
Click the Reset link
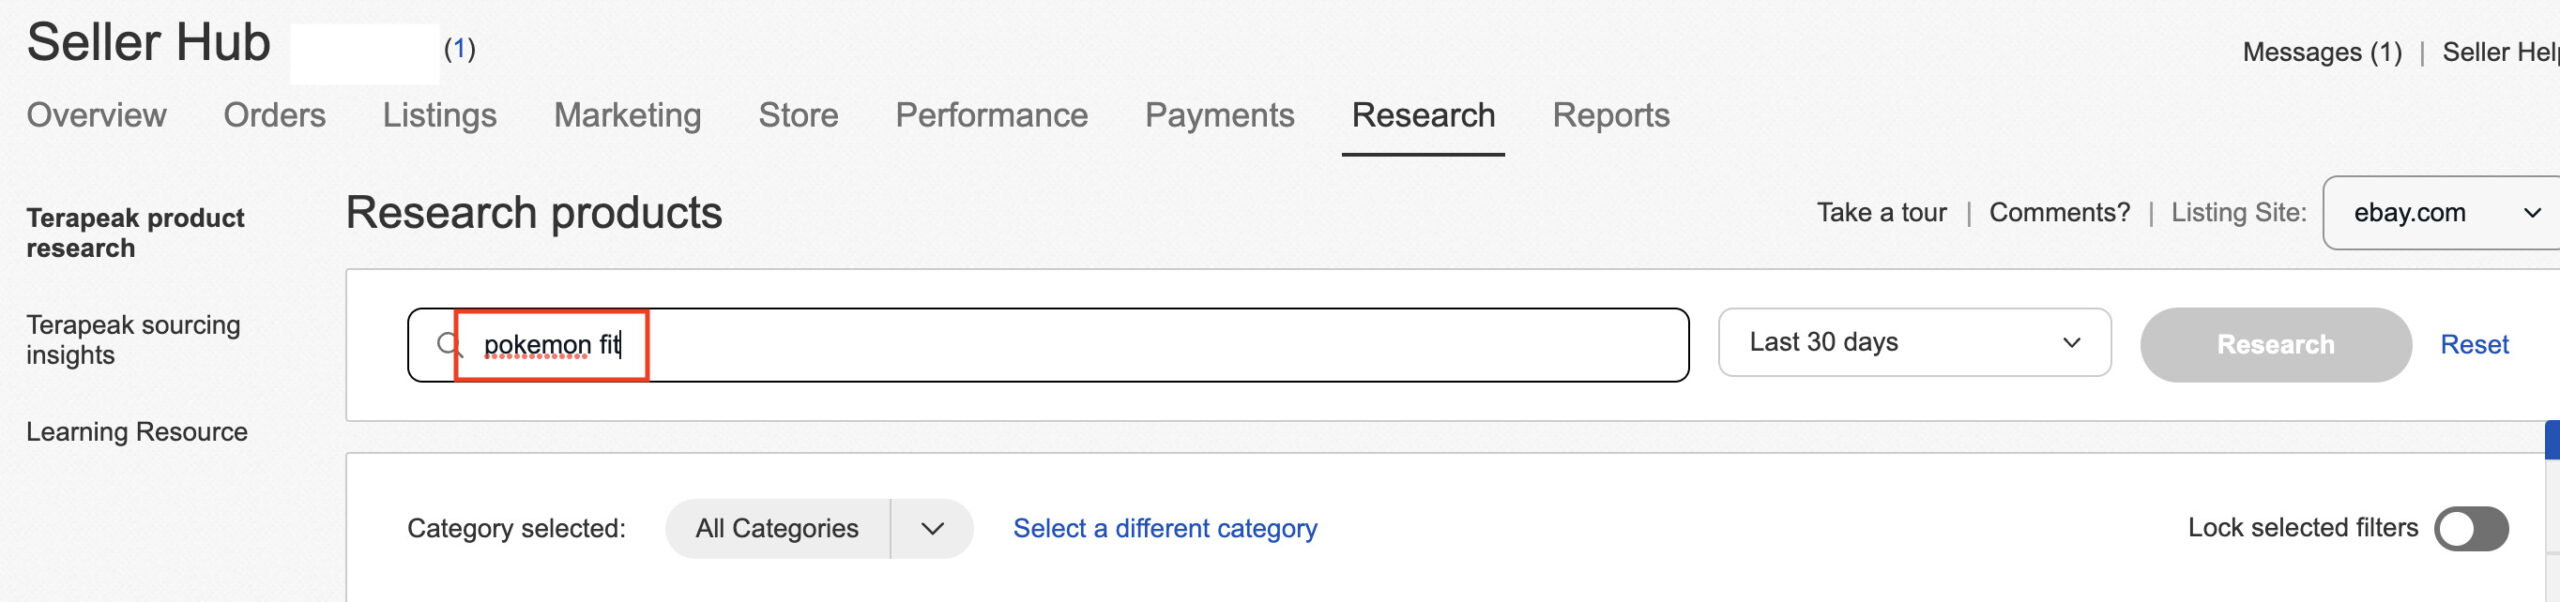coord(2473,345)
